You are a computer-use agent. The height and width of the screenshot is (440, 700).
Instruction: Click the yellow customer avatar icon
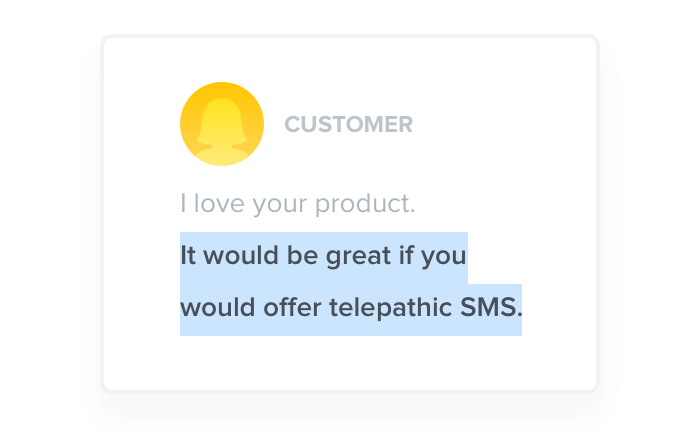pyautogui.click(x=222, y=124)
